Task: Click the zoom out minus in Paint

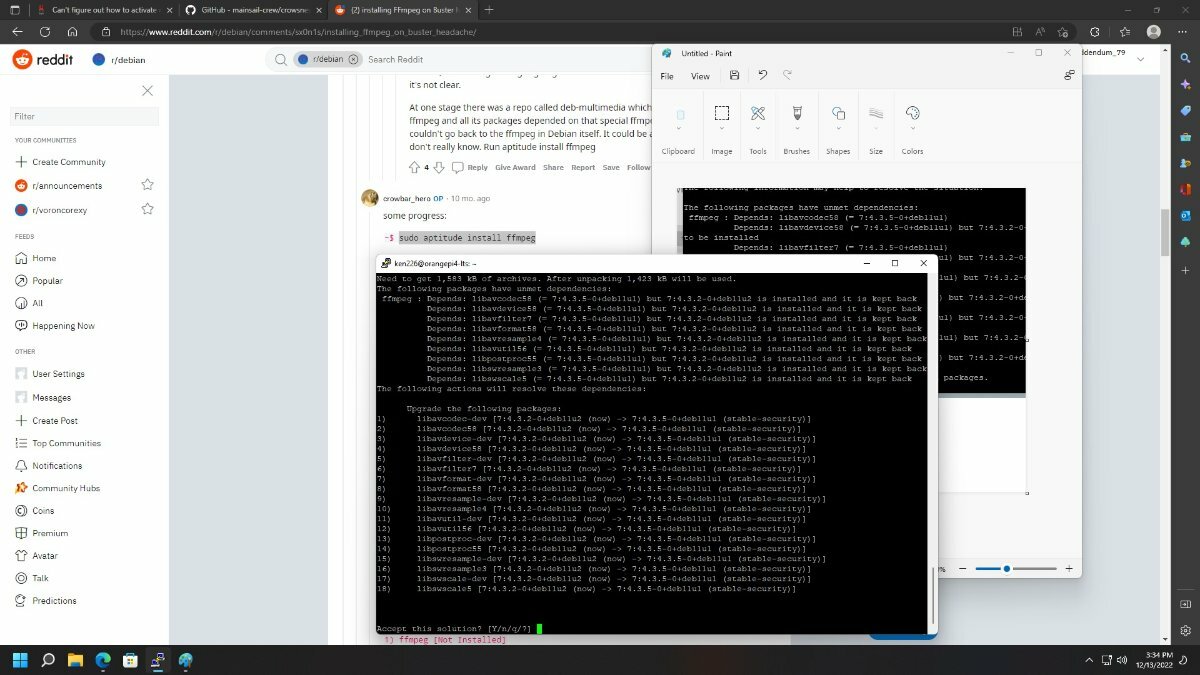Action: click(x=962, y=568)
